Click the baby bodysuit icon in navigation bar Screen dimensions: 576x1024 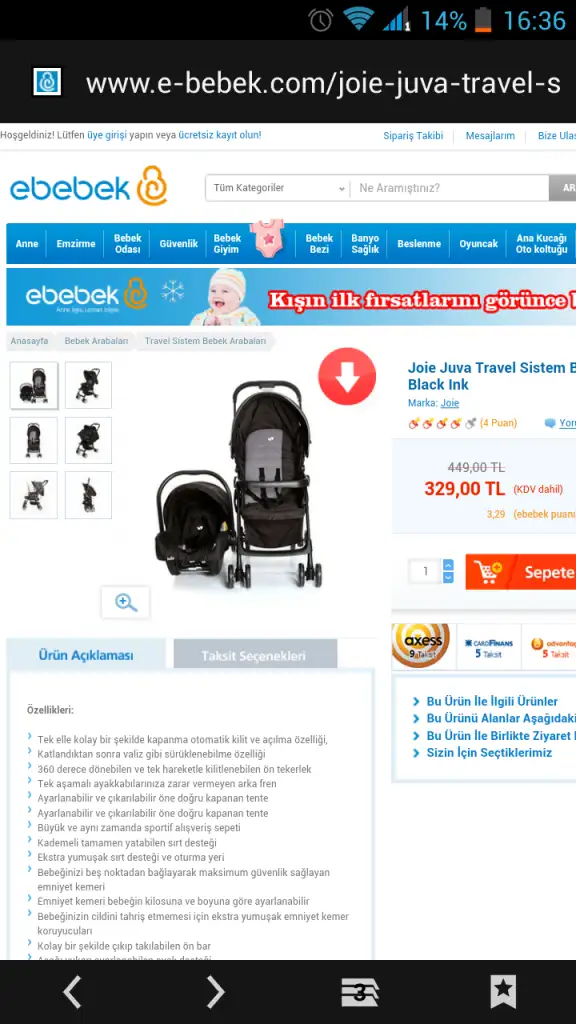coord(267,240)
